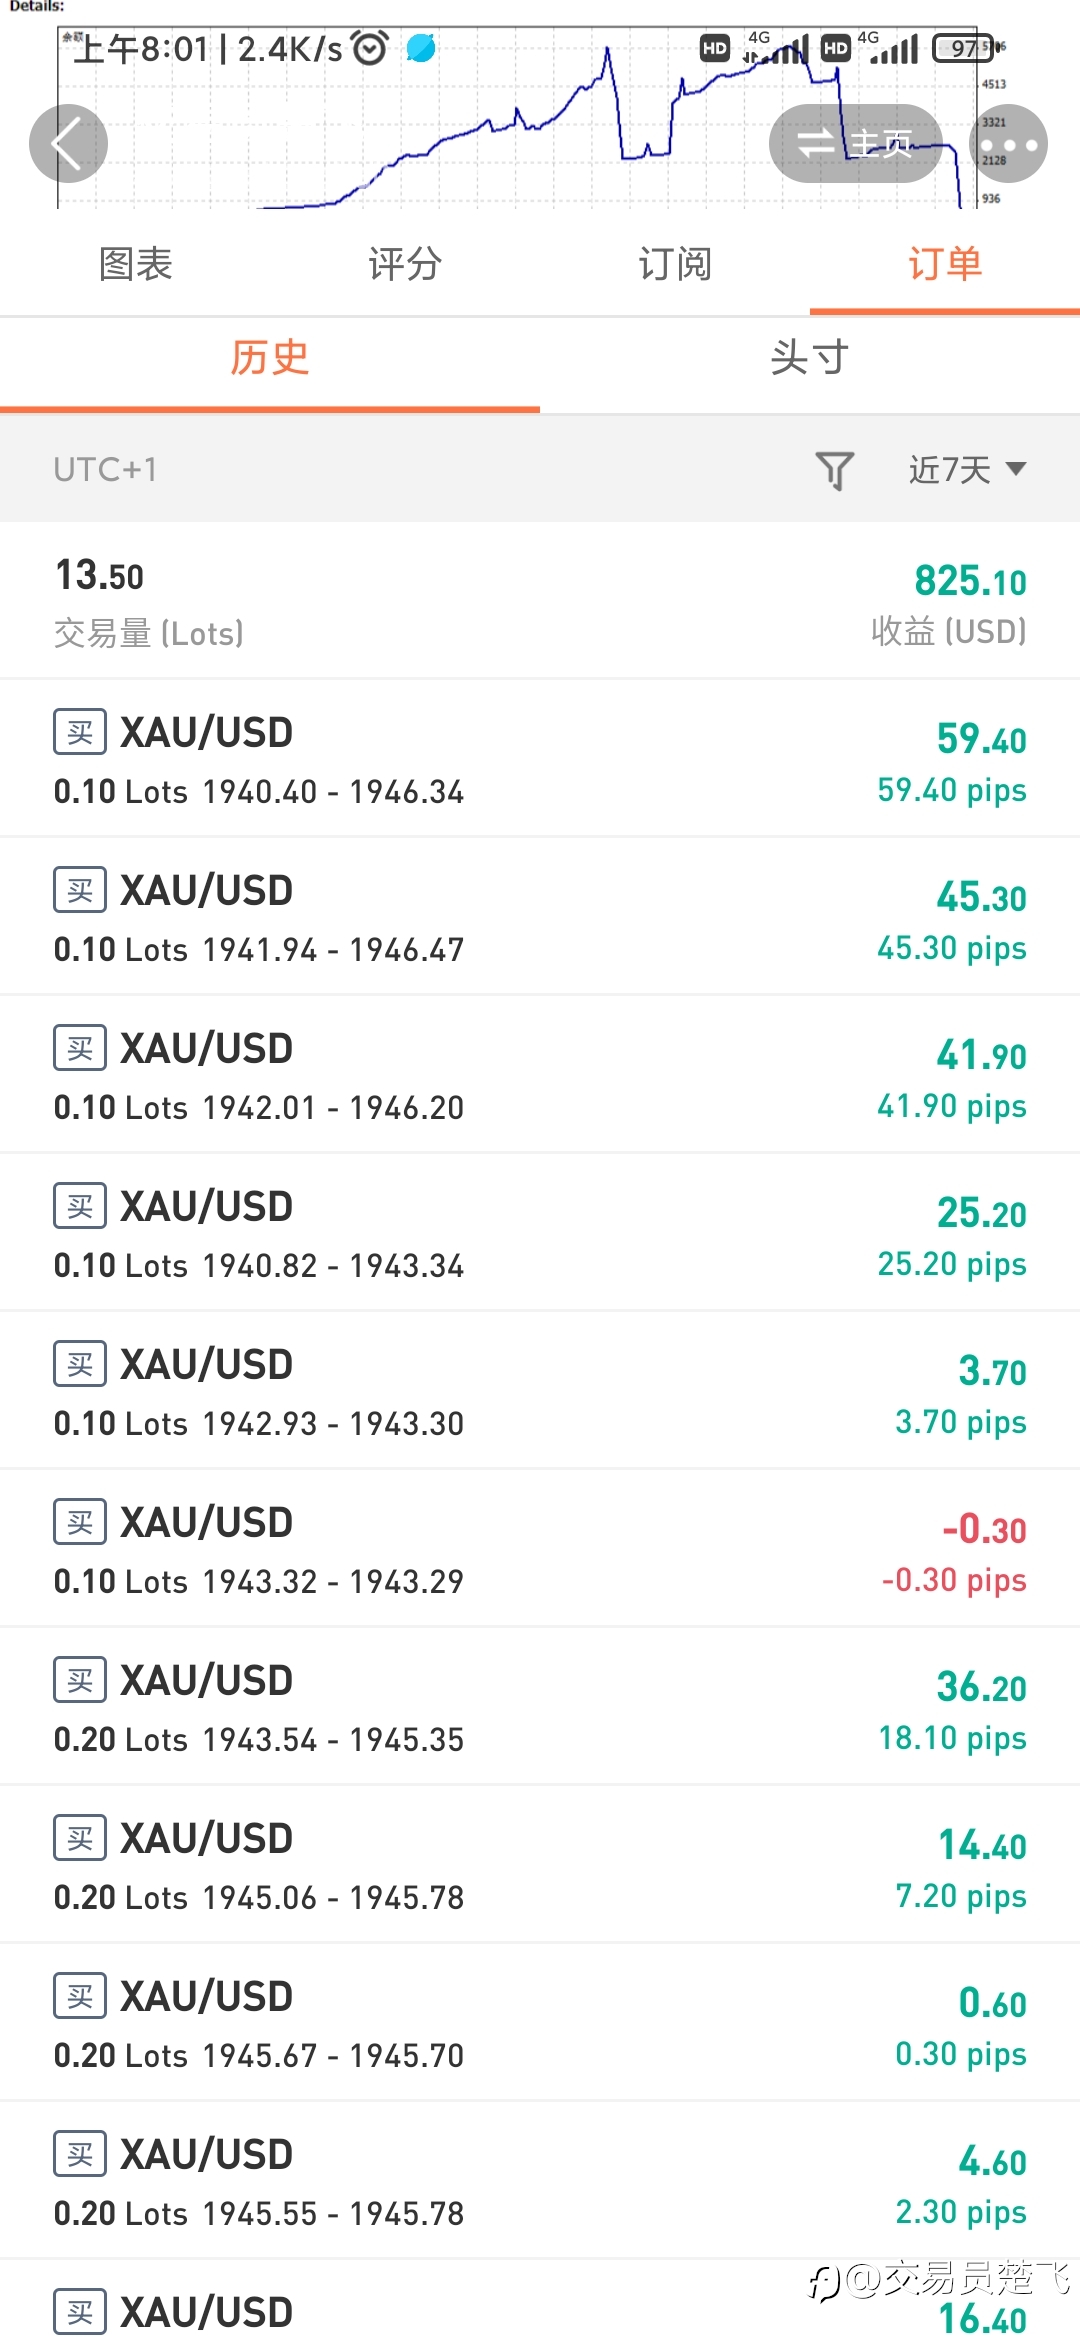Screen dimensions: 1080x2340
Task: Open the three-dots more options menu
Action: (x=1009, y=144)
